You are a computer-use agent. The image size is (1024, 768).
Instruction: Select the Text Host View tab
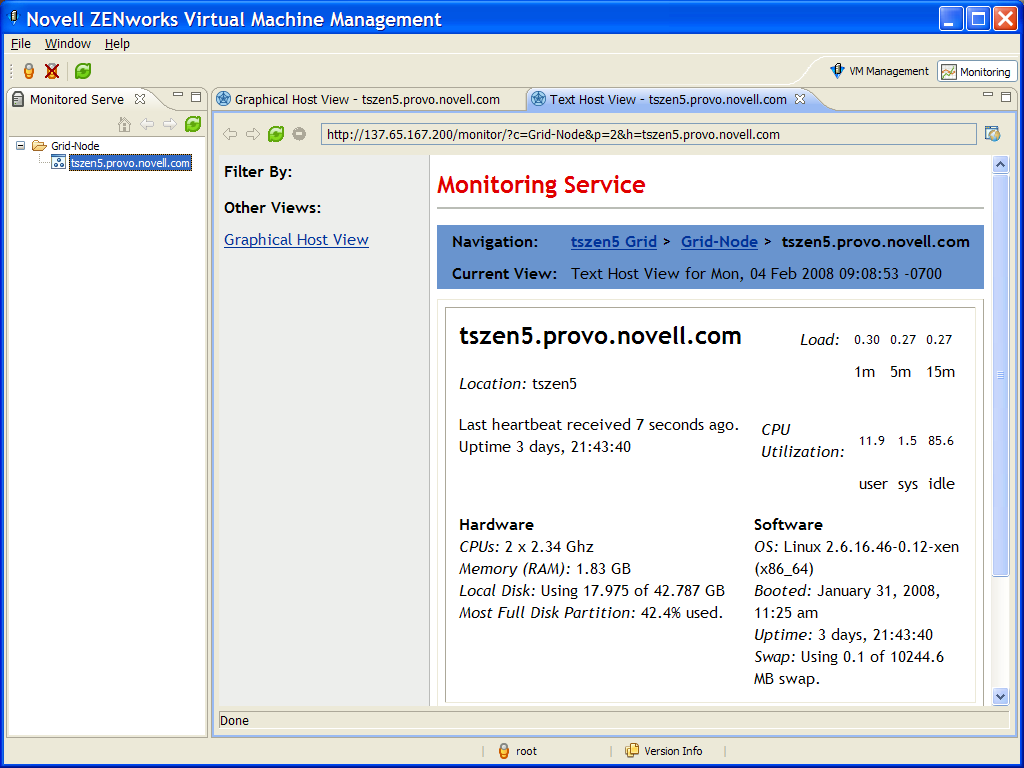[x=667, y=99]
